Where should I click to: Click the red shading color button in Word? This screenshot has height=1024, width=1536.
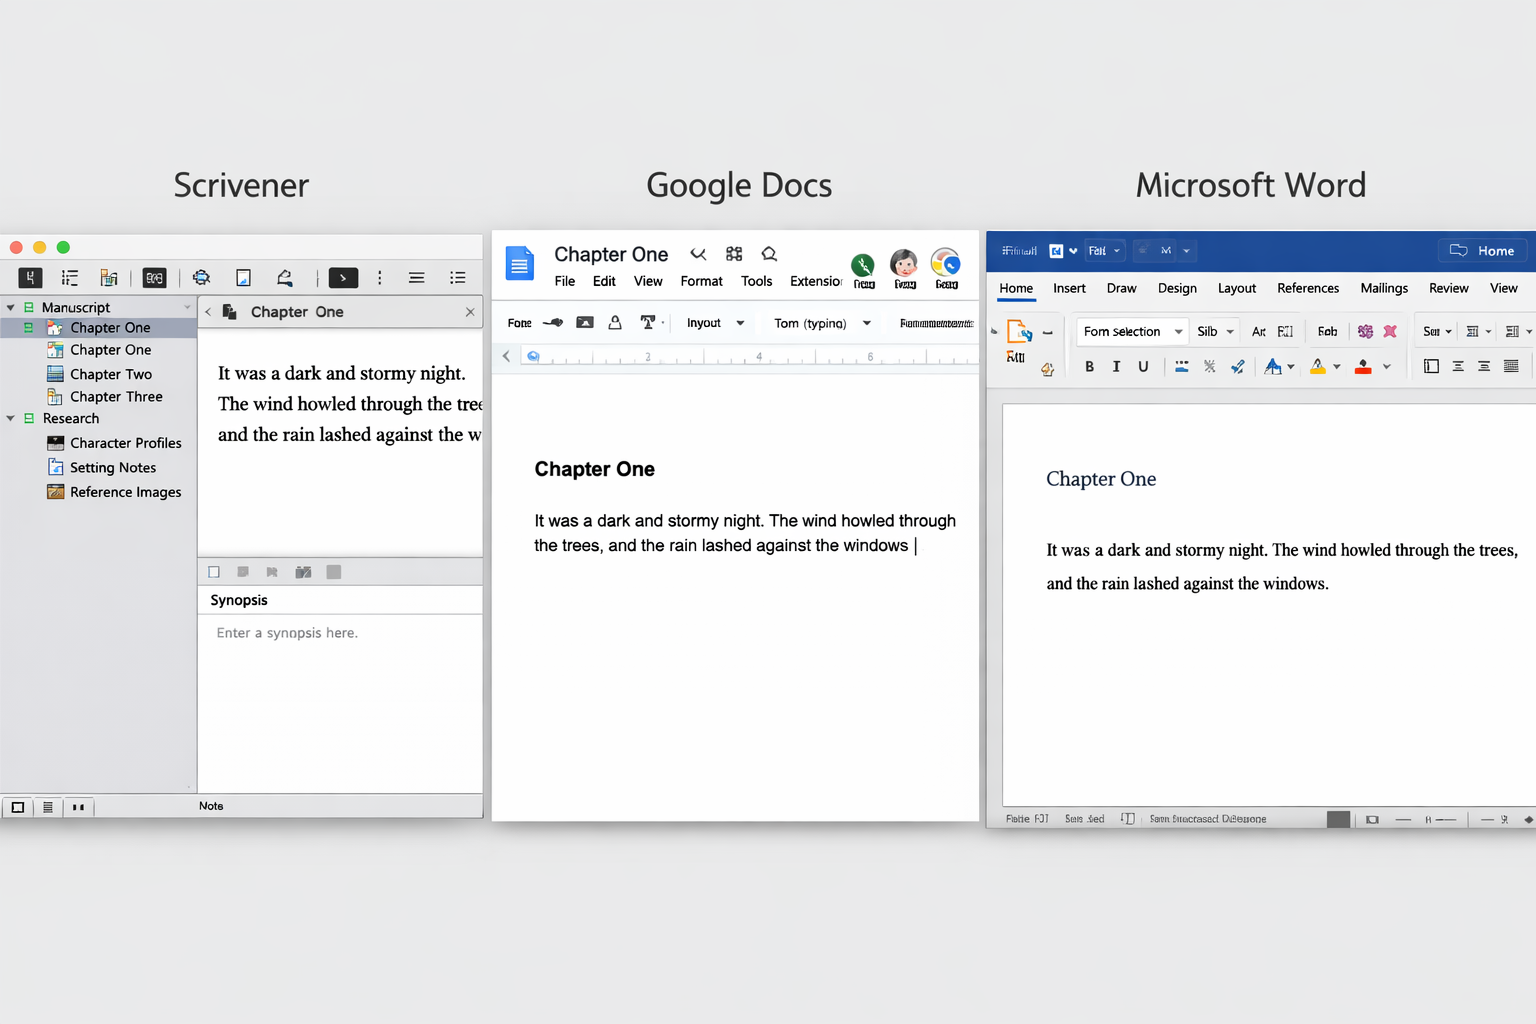pyautogui.click(x=1363, y=367)
